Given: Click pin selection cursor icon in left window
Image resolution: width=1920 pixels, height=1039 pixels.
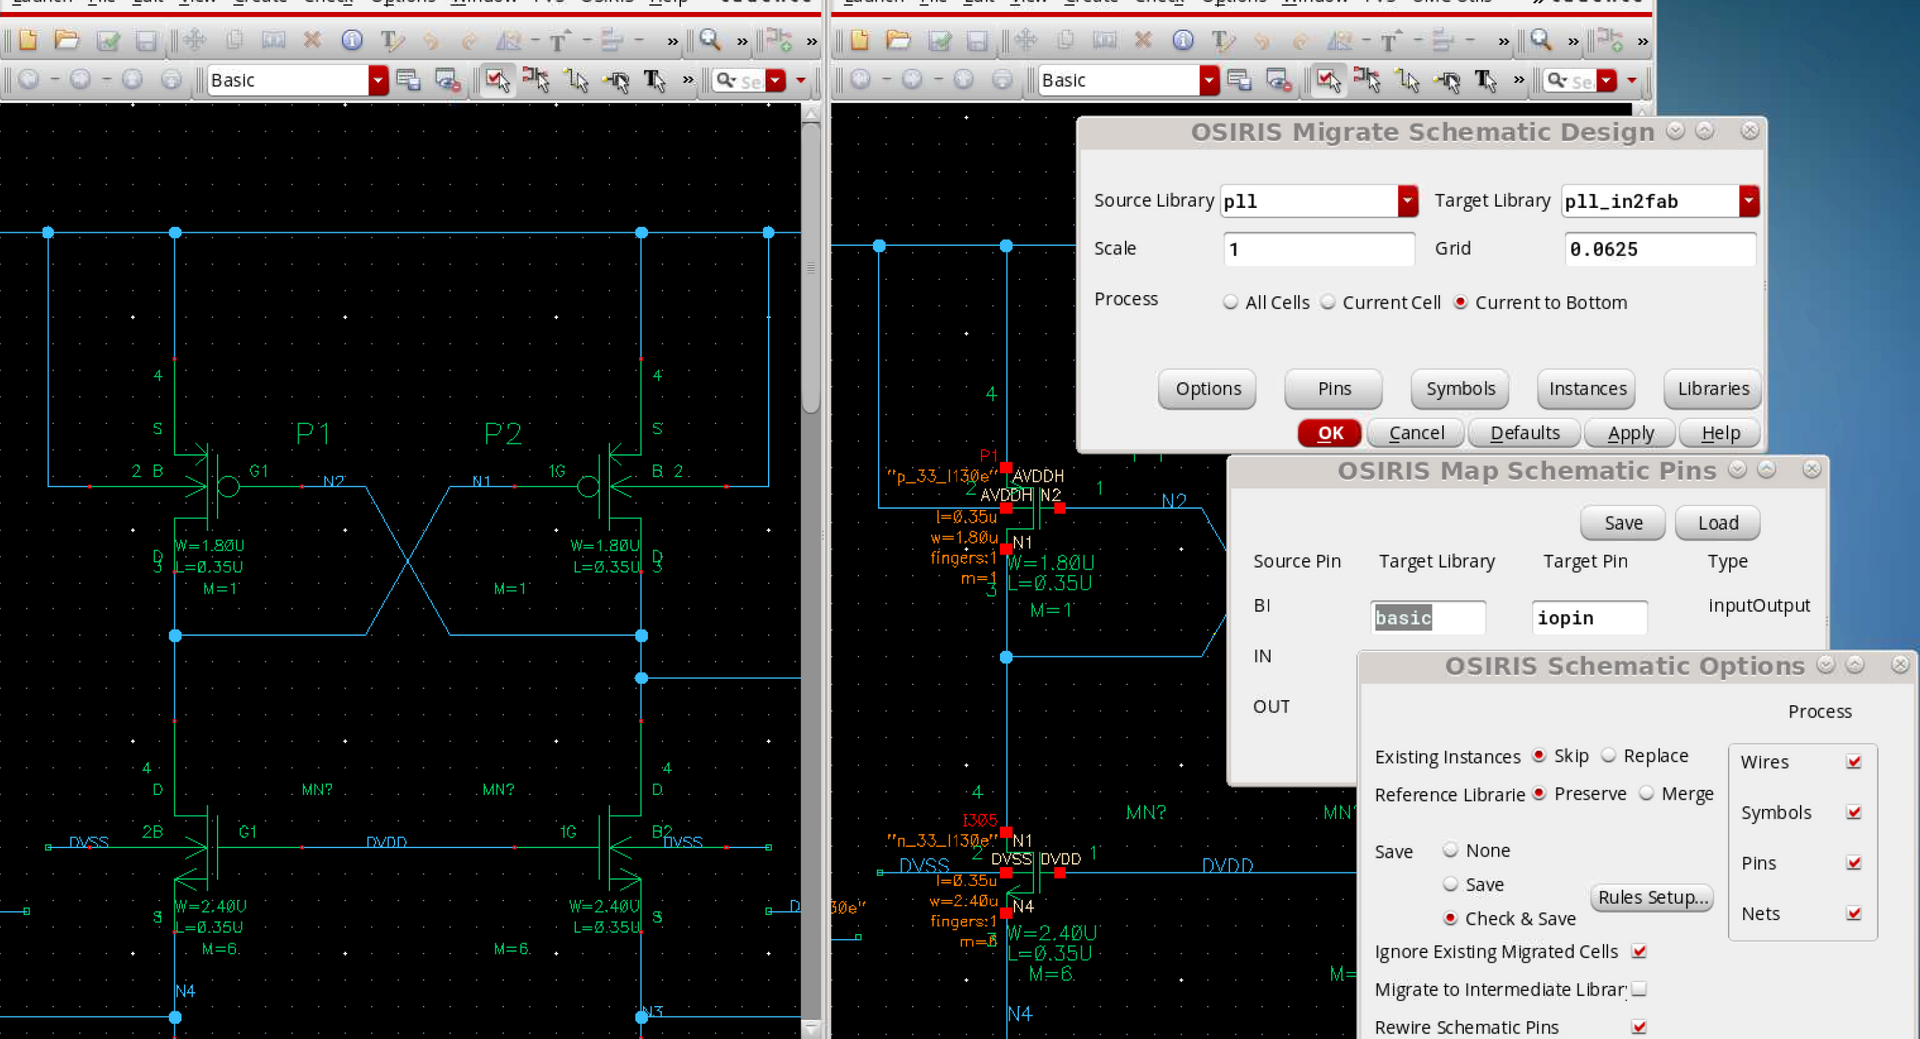Looking at the screenshot, I should [x=616, y=80].
